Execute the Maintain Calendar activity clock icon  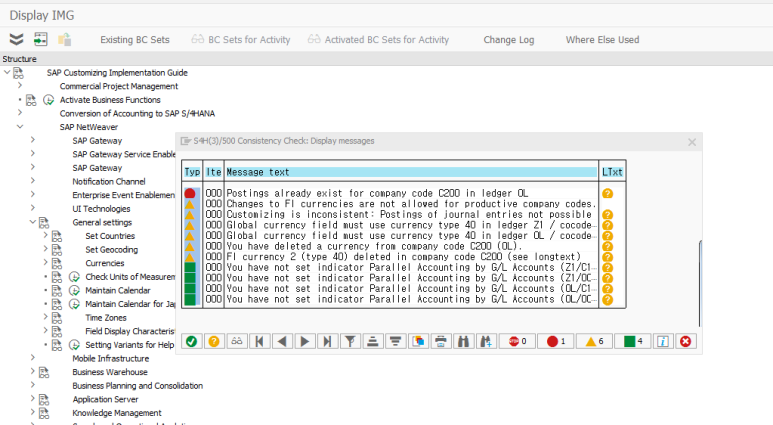click(x=74, y=290)
